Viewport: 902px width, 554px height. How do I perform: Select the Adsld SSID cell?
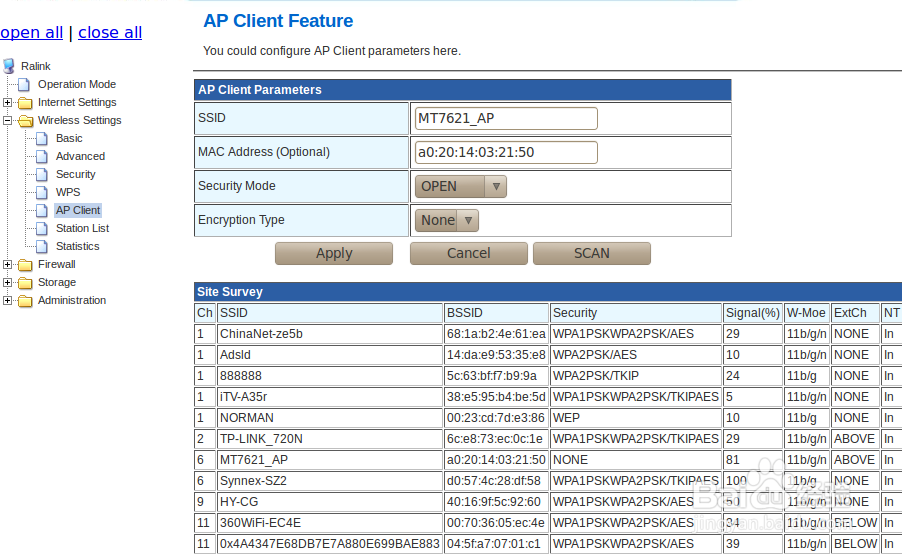click(330, 355)
